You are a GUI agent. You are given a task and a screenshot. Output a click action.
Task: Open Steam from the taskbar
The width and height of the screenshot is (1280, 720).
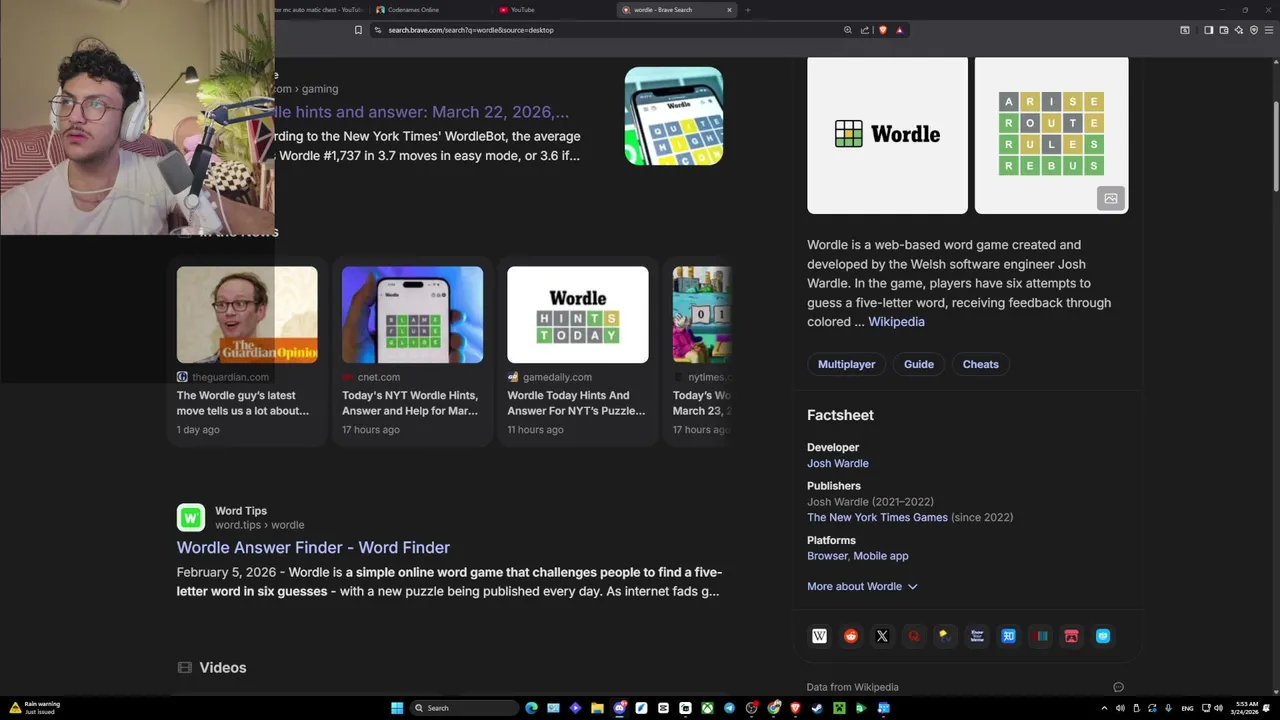(817, 708)
